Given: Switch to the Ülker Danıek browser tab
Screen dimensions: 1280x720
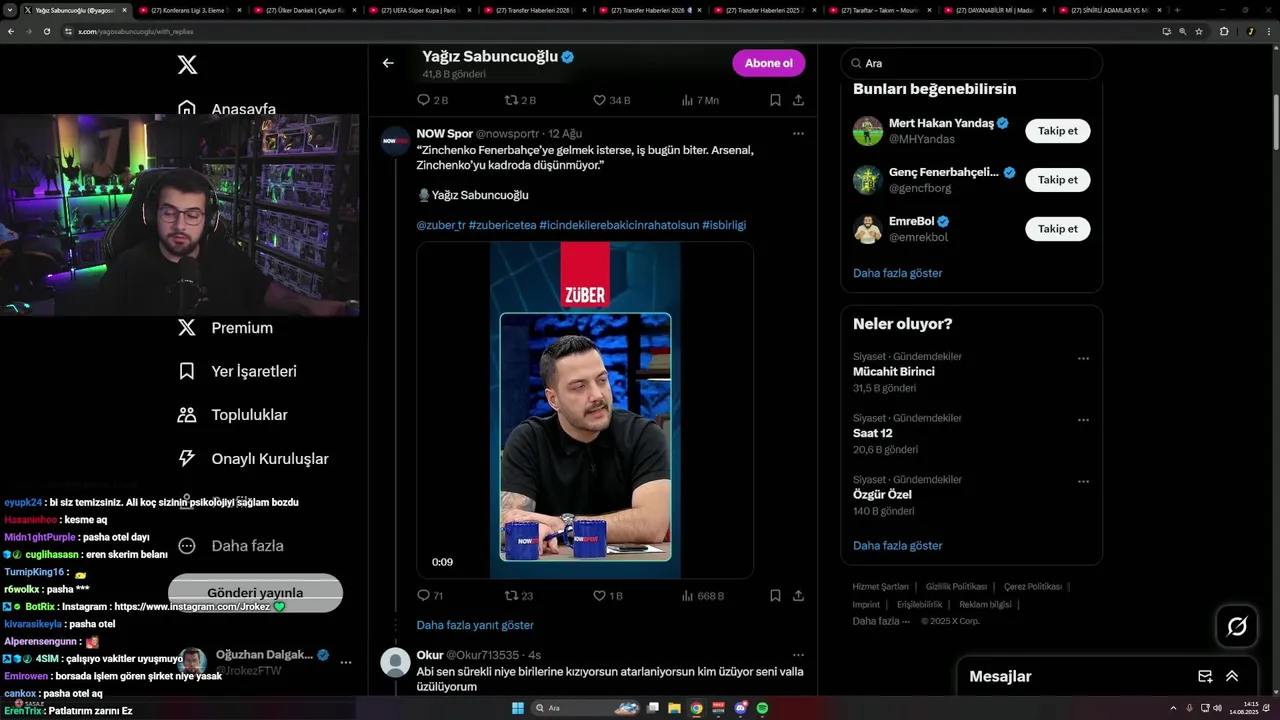Looking at the screenshot, I should point(303,10).
